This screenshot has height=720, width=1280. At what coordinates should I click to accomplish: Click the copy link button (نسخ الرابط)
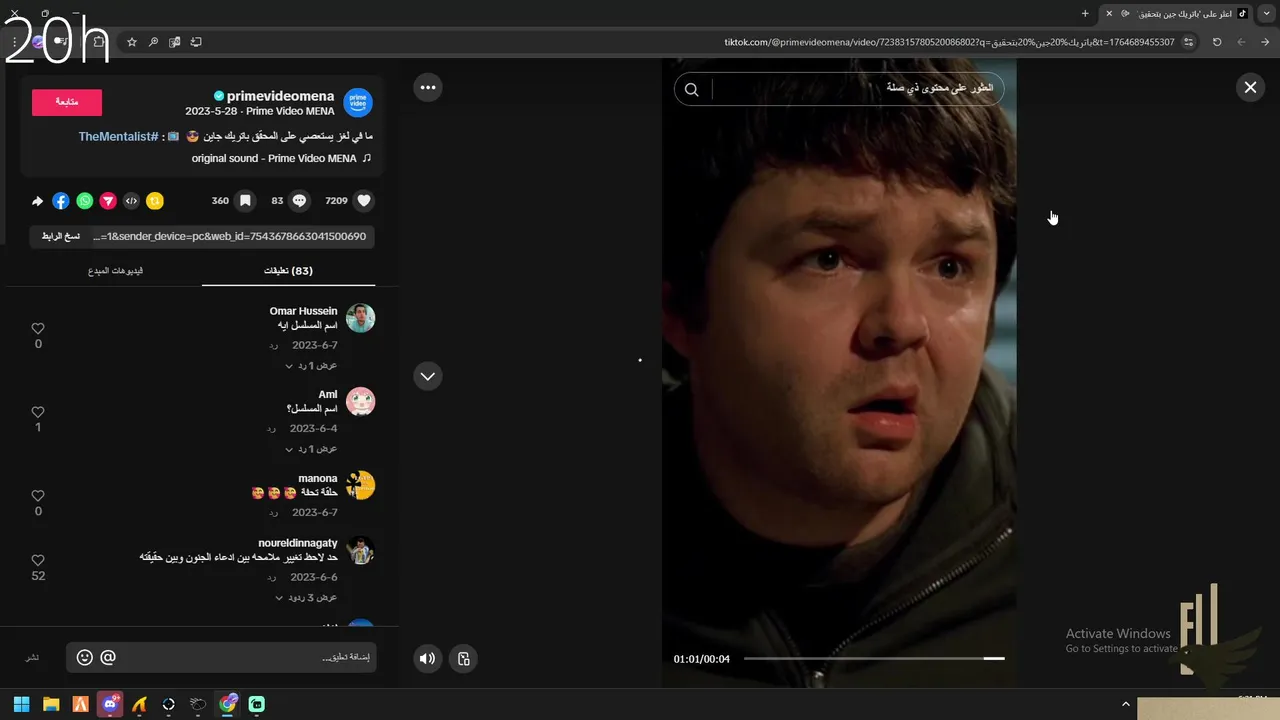pyautogui.click(x=59, y=236)
